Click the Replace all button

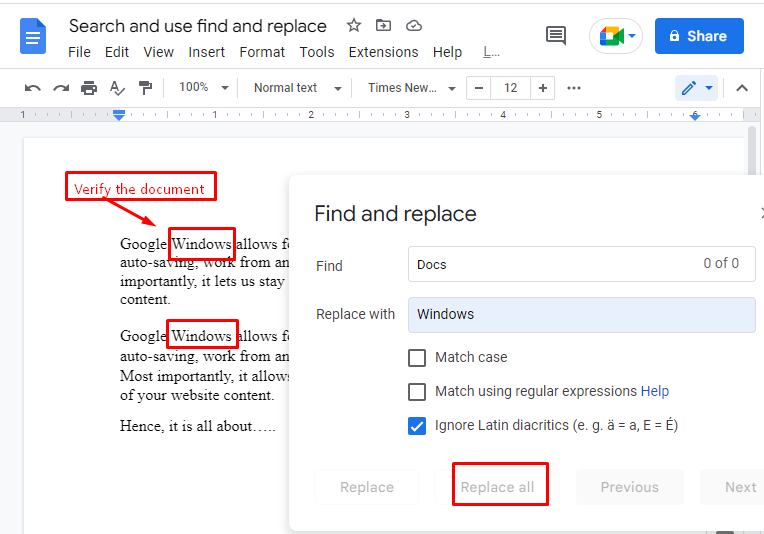(x=497, y=487)
